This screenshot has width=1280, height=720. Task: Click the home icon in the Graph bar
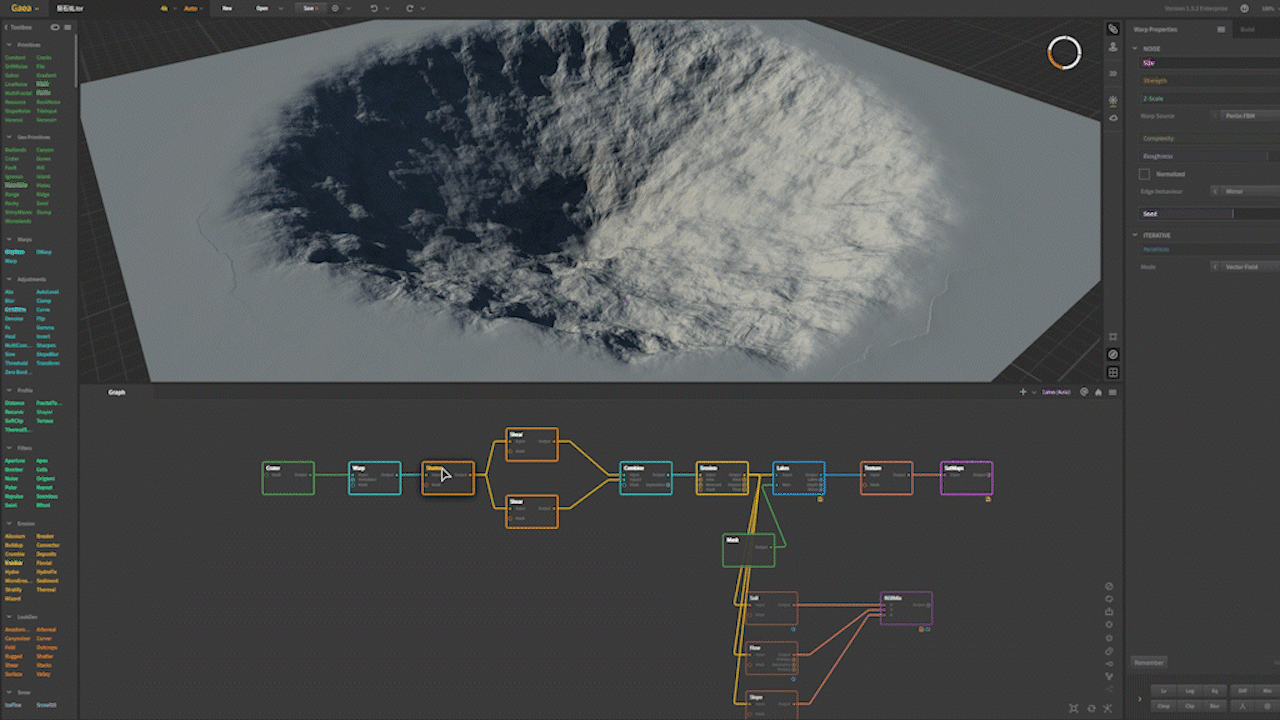click(1099, 392)
